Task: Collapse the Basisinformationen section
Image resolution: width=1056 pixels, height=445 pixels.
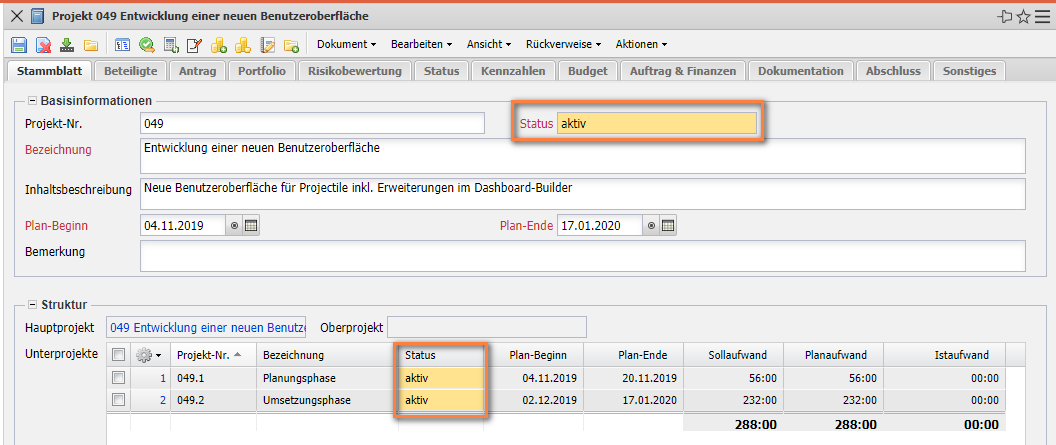Action: (32, 101)
